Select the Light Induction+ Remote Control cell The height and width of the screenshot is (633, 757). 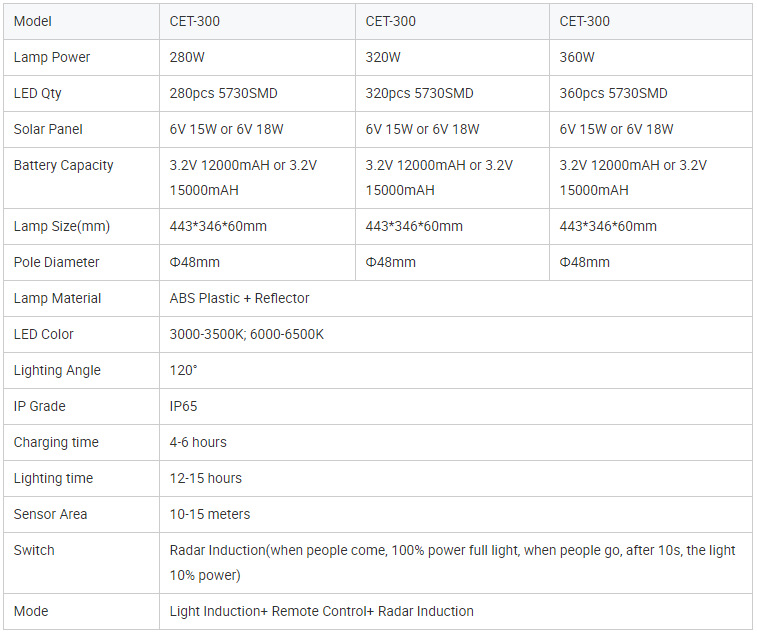point(456,612)
